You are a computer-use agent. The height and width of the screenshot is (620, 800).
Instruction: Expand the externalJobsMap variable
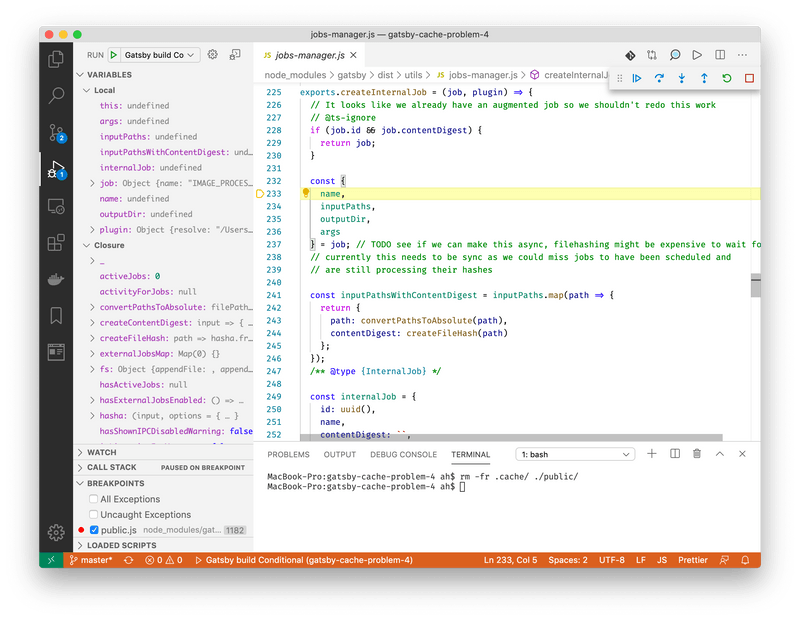point(92,354)
